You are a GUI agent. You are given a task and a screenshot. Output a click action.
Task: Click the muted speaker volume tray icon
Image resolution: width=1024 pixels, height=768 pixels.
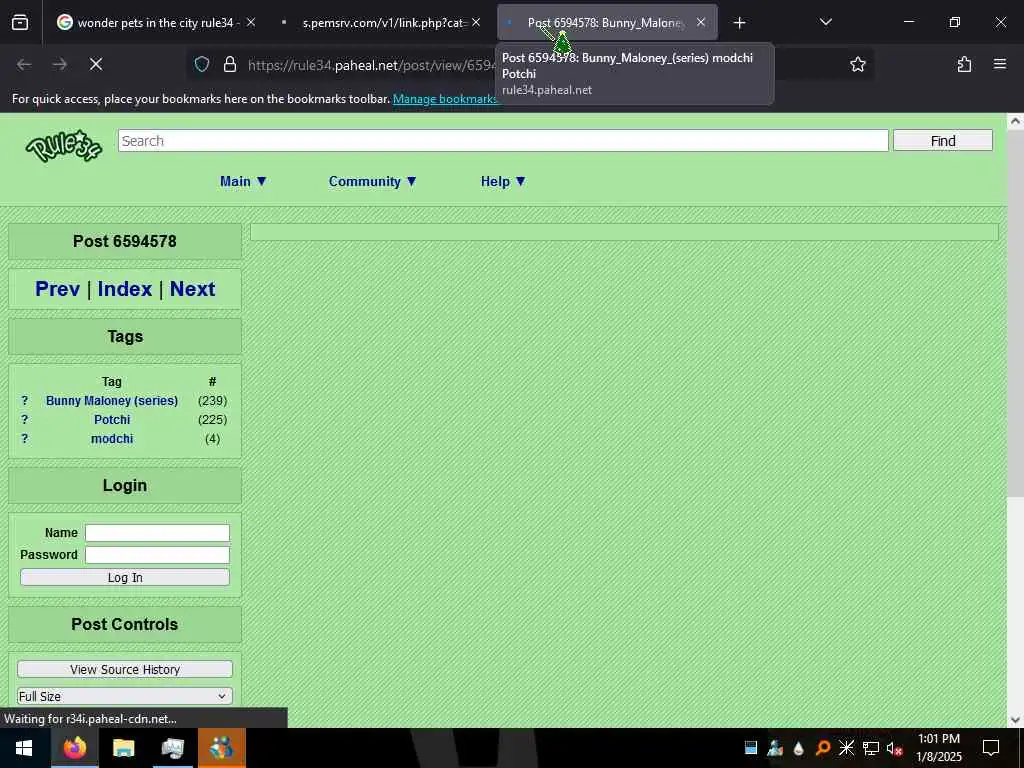tap(893, 748)
